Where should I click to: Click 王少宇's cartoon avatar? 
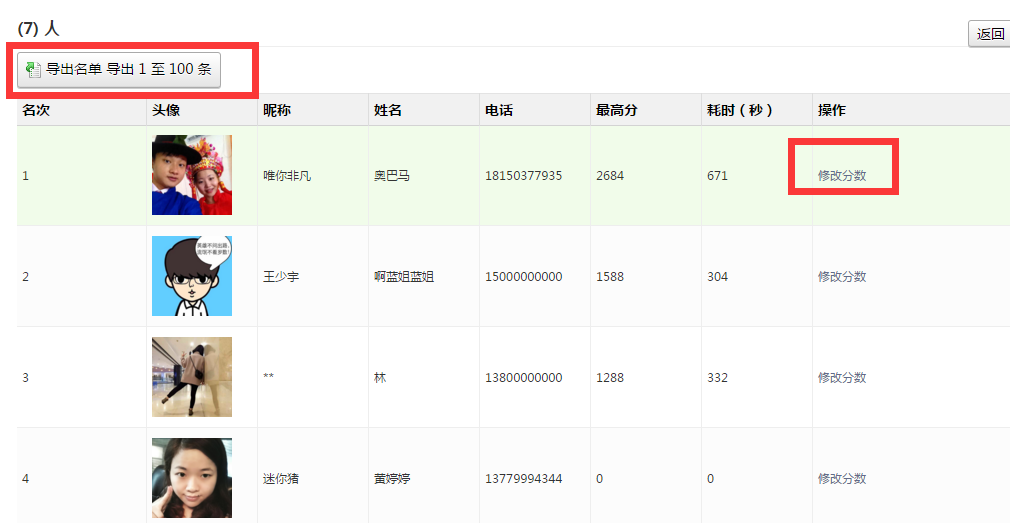(x=192, y=276)
